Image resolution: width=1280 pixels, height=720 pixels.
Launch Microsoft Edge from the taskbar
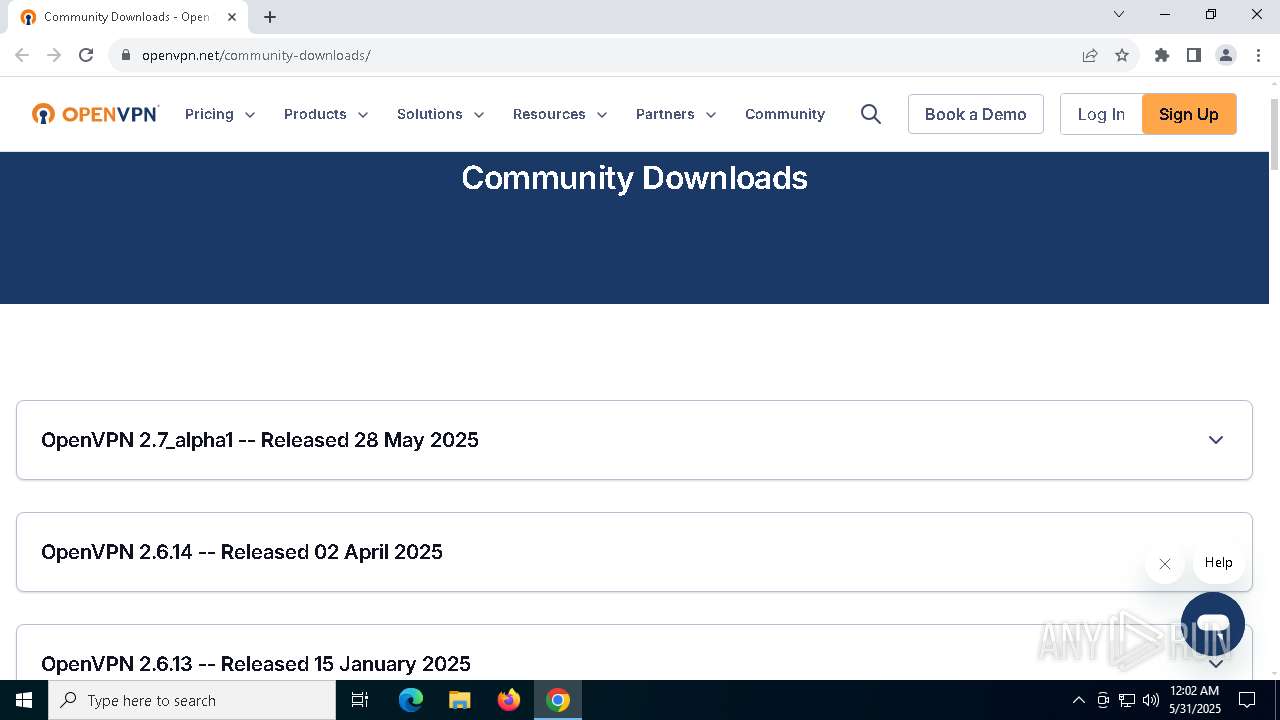411,700
